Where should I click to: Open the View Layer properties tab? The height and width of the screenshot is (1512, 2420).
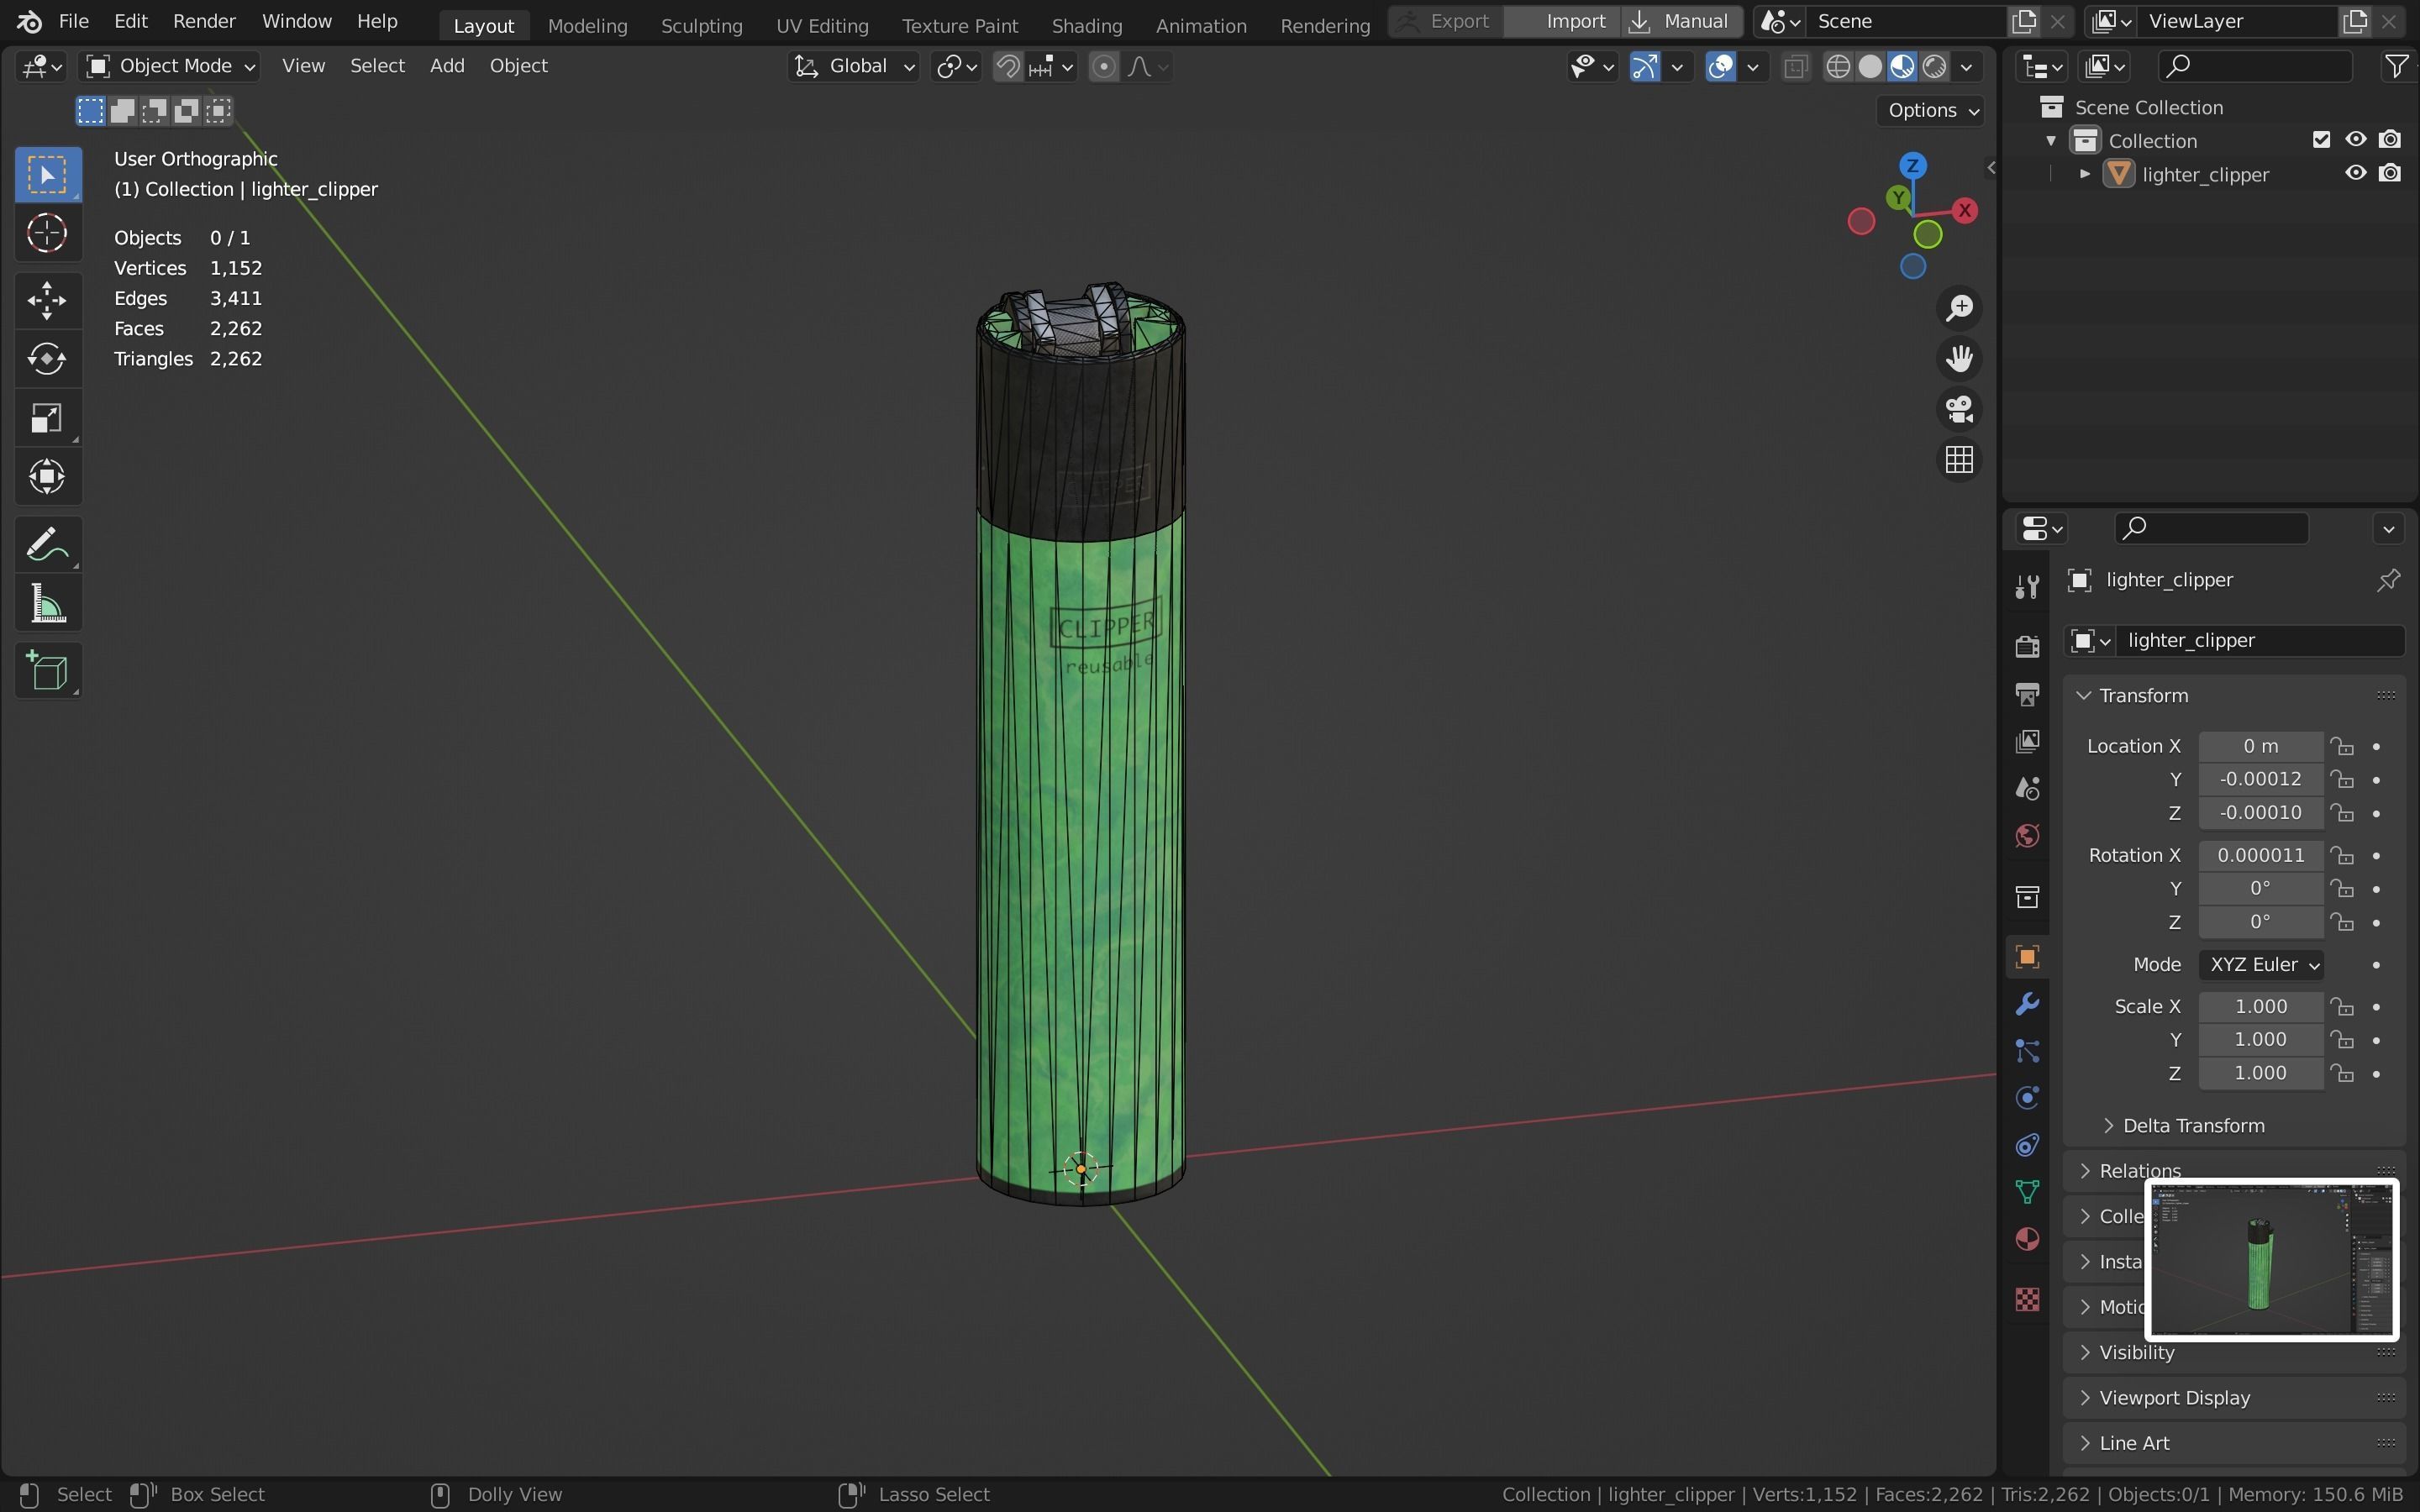[x=2027, y=741]
